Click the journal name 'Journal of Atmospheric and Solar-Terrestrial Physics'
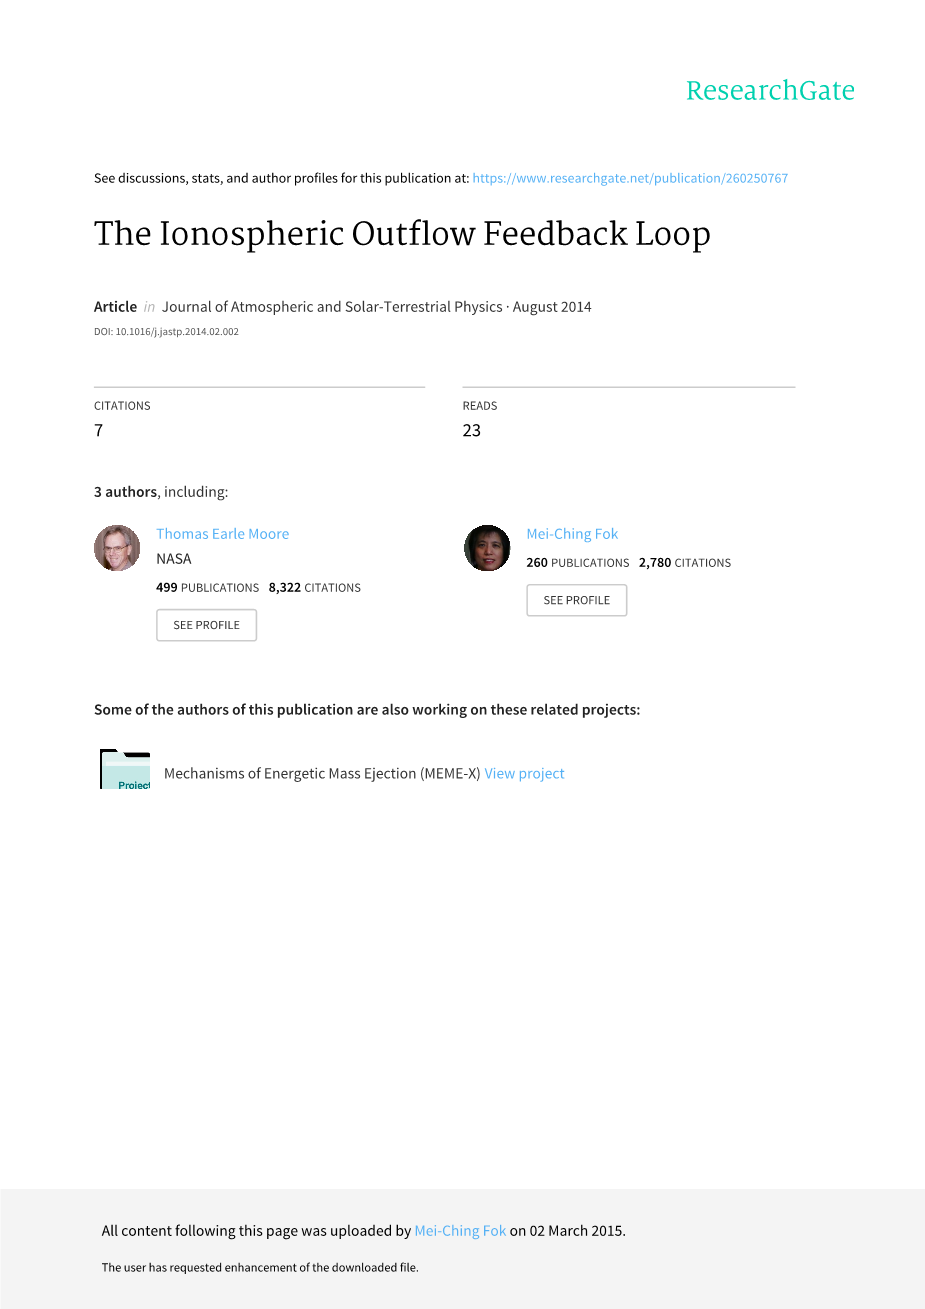This screenshot has height=1309, width=925. (332, 307)
